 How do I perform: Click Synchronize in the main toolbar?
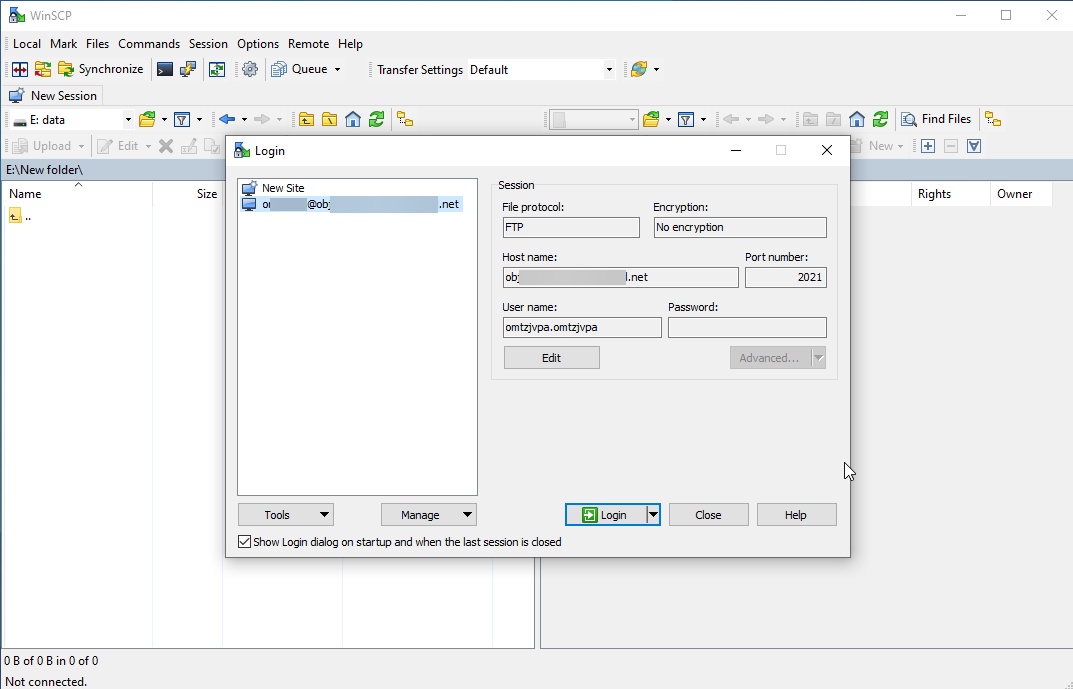tap(100, 69)
